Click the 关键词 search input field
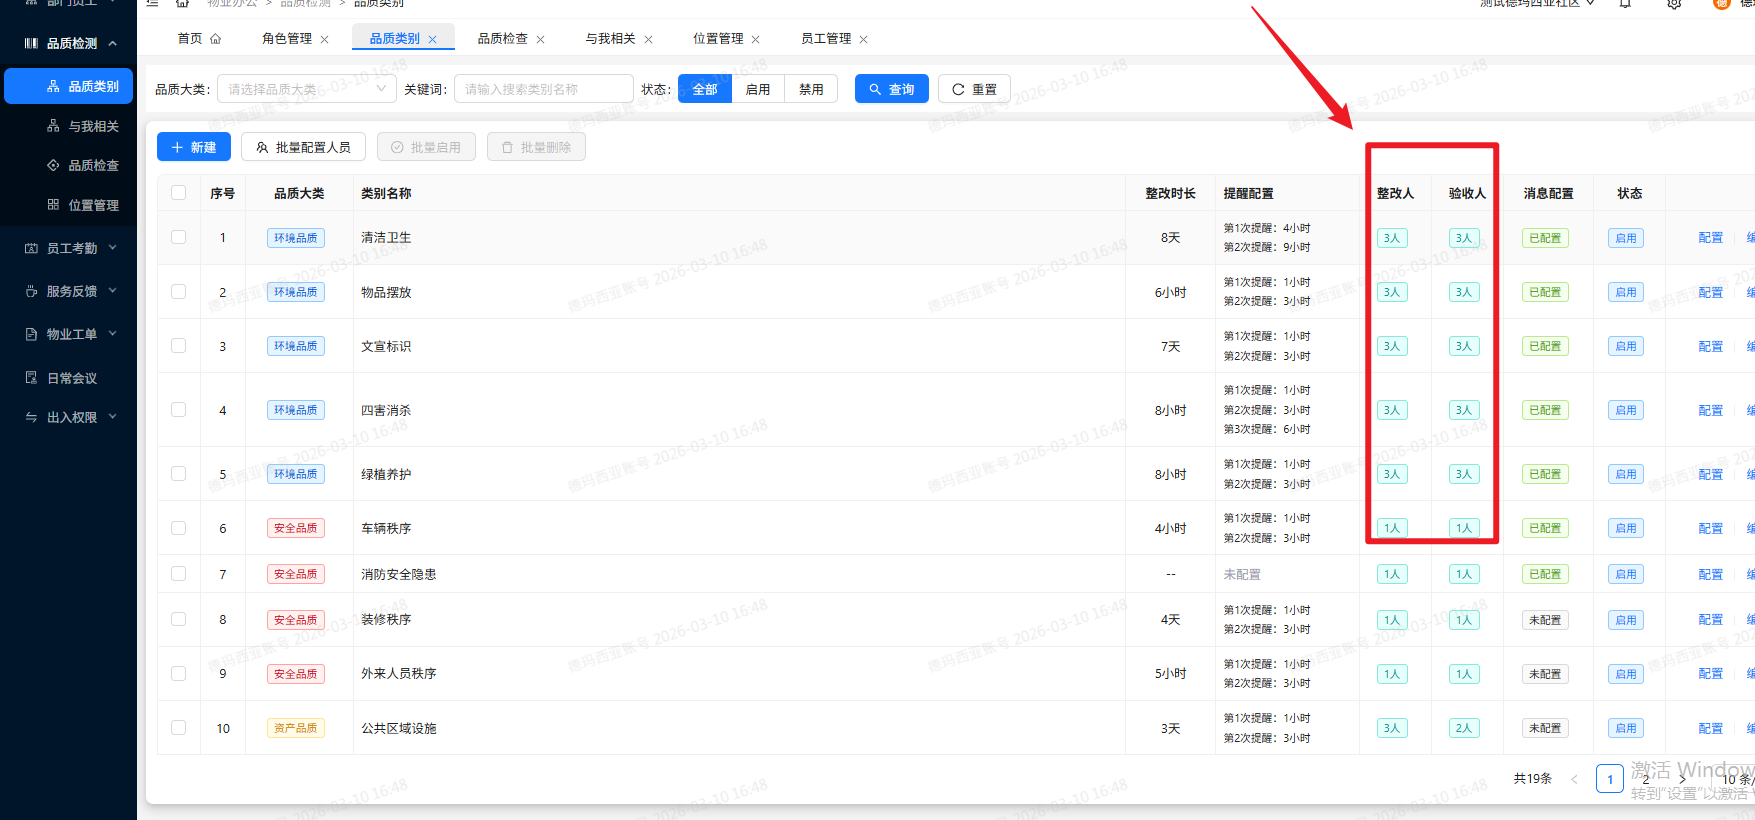This screenshot has width=1755, height=820. [544, 89]
